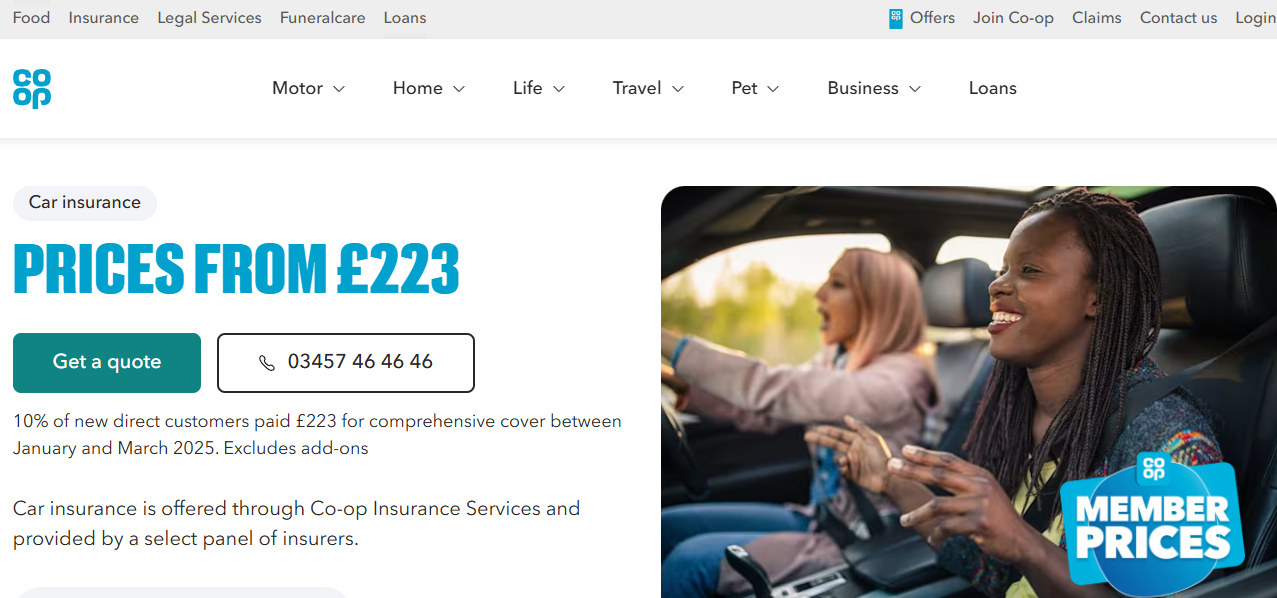Open the Legal Services link
The height and width of the screenshot is (598, 1277).
(x=209, y=18)
